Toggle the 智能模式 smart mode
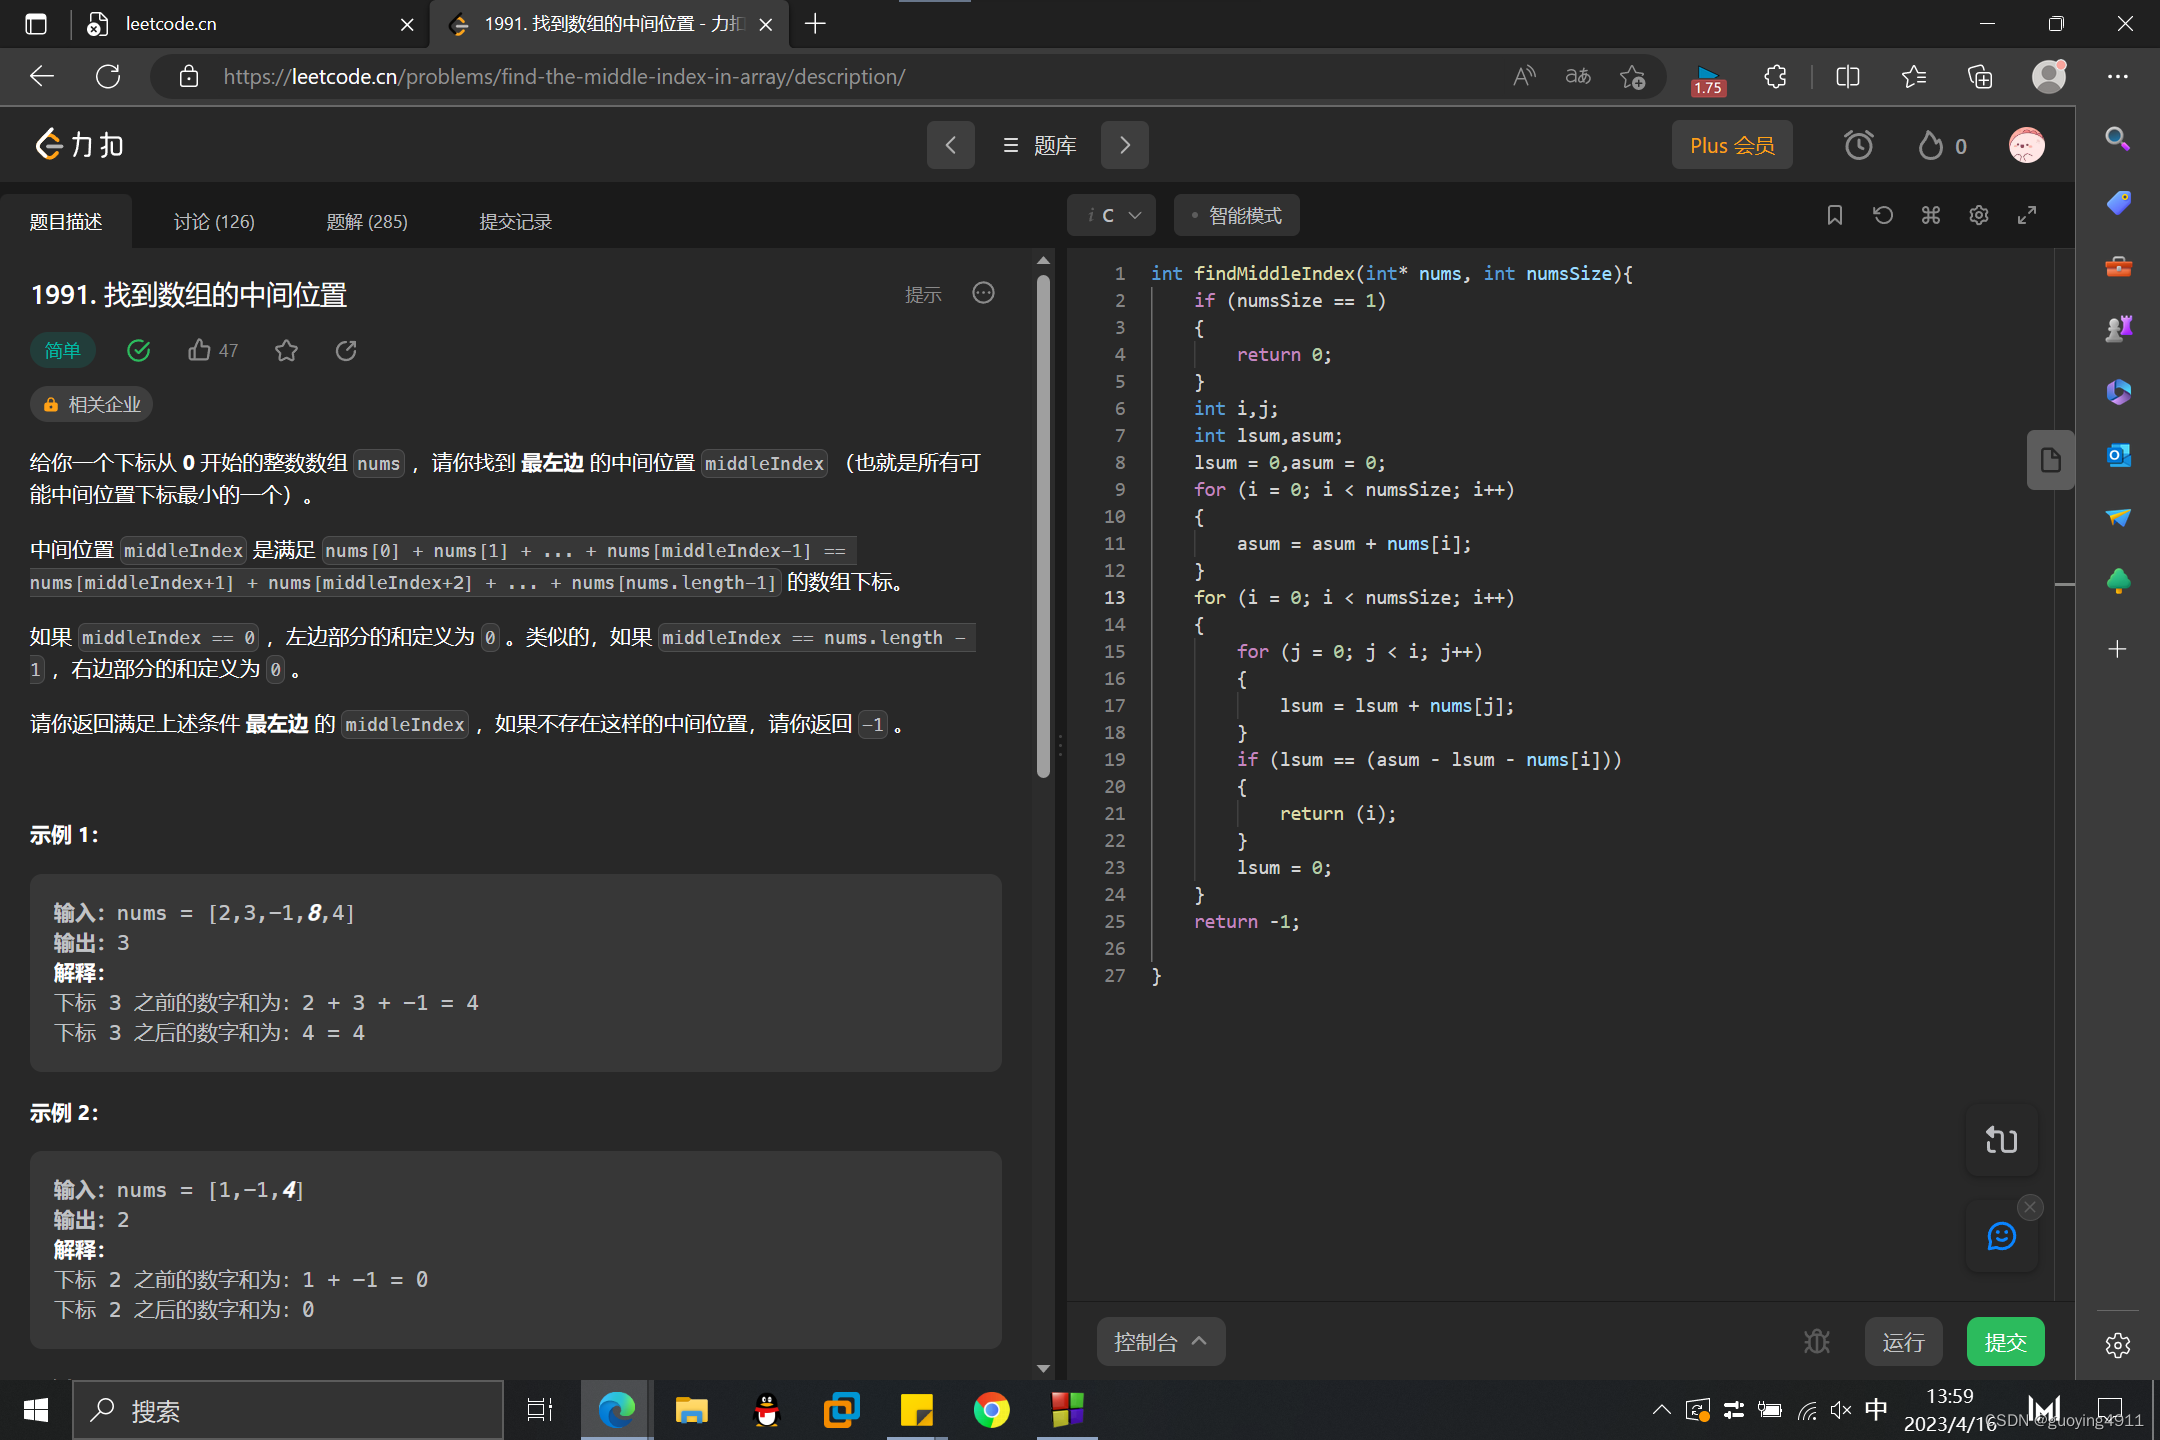The width and height of the screenshot is (2160, 1440). 1236,215
